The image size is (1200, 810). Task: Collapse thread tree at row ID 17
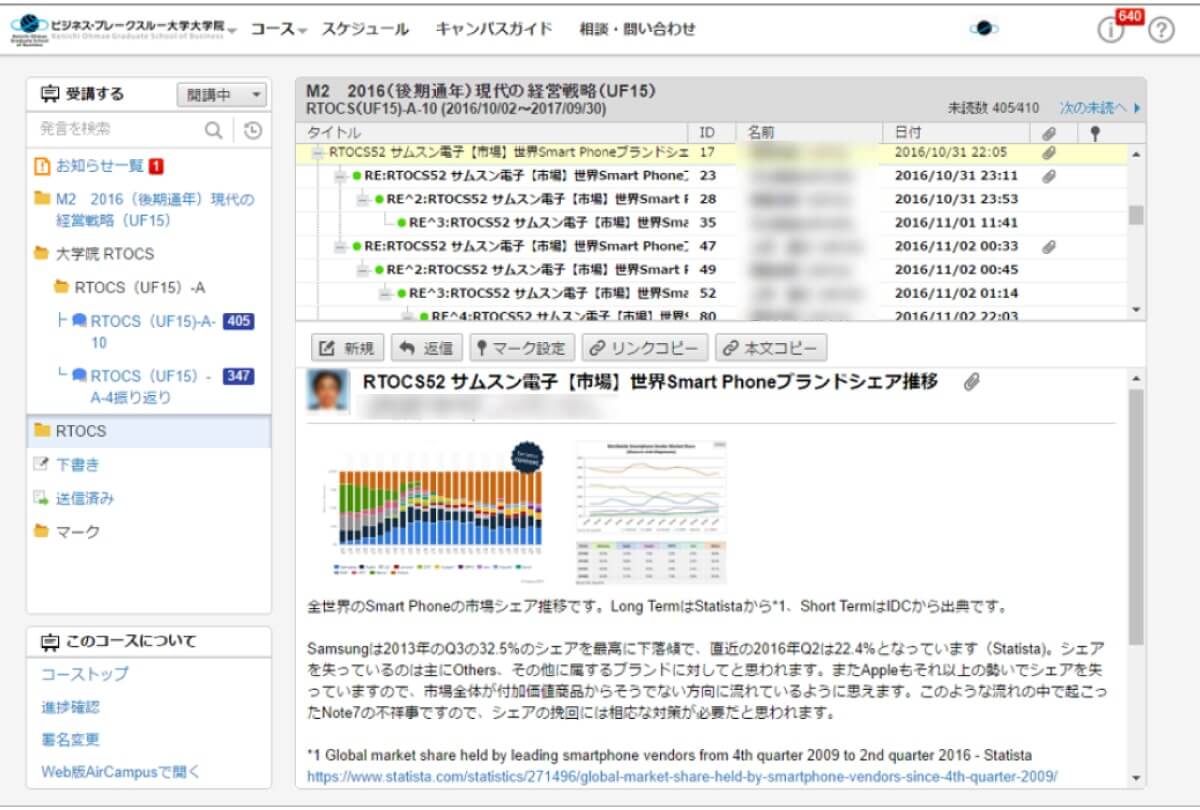[x=318, y=153]
